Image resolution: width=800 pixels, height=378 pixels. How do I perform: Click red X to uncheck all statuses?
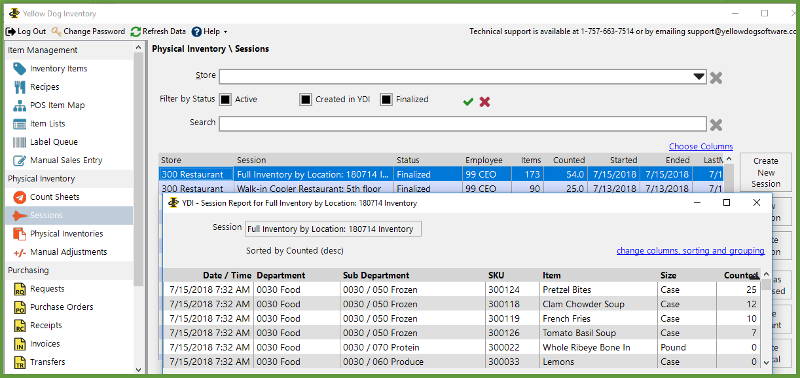(x=485, y=102)
